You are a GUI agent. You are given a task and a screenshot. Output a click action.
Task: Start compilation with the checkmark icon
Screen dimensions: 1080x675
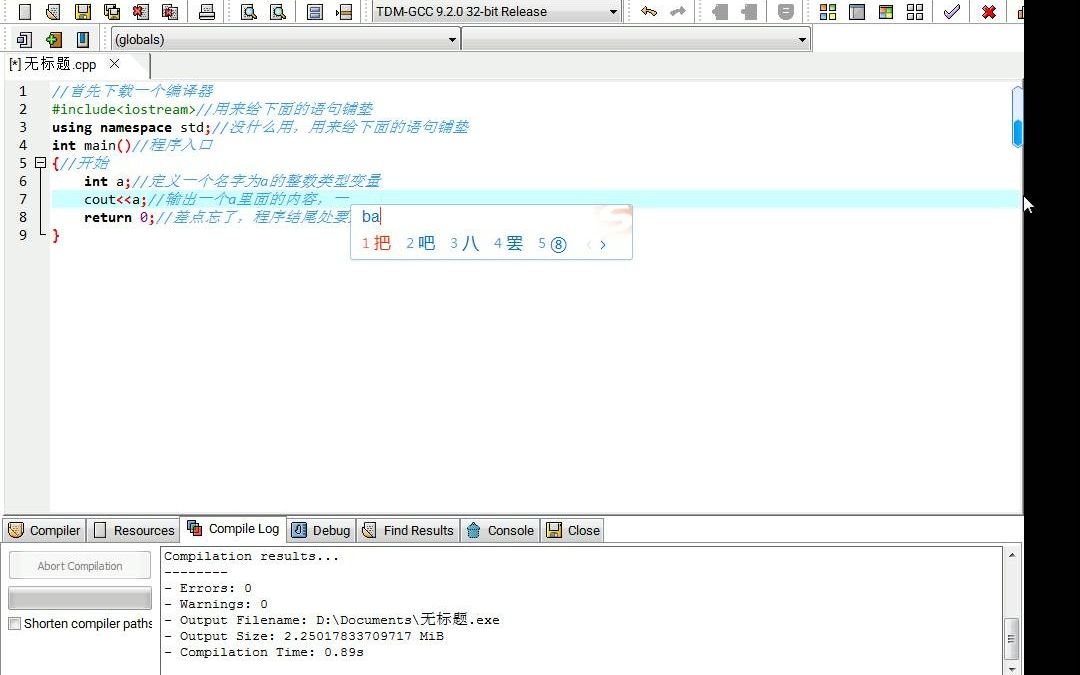click(x=951, y=11)
